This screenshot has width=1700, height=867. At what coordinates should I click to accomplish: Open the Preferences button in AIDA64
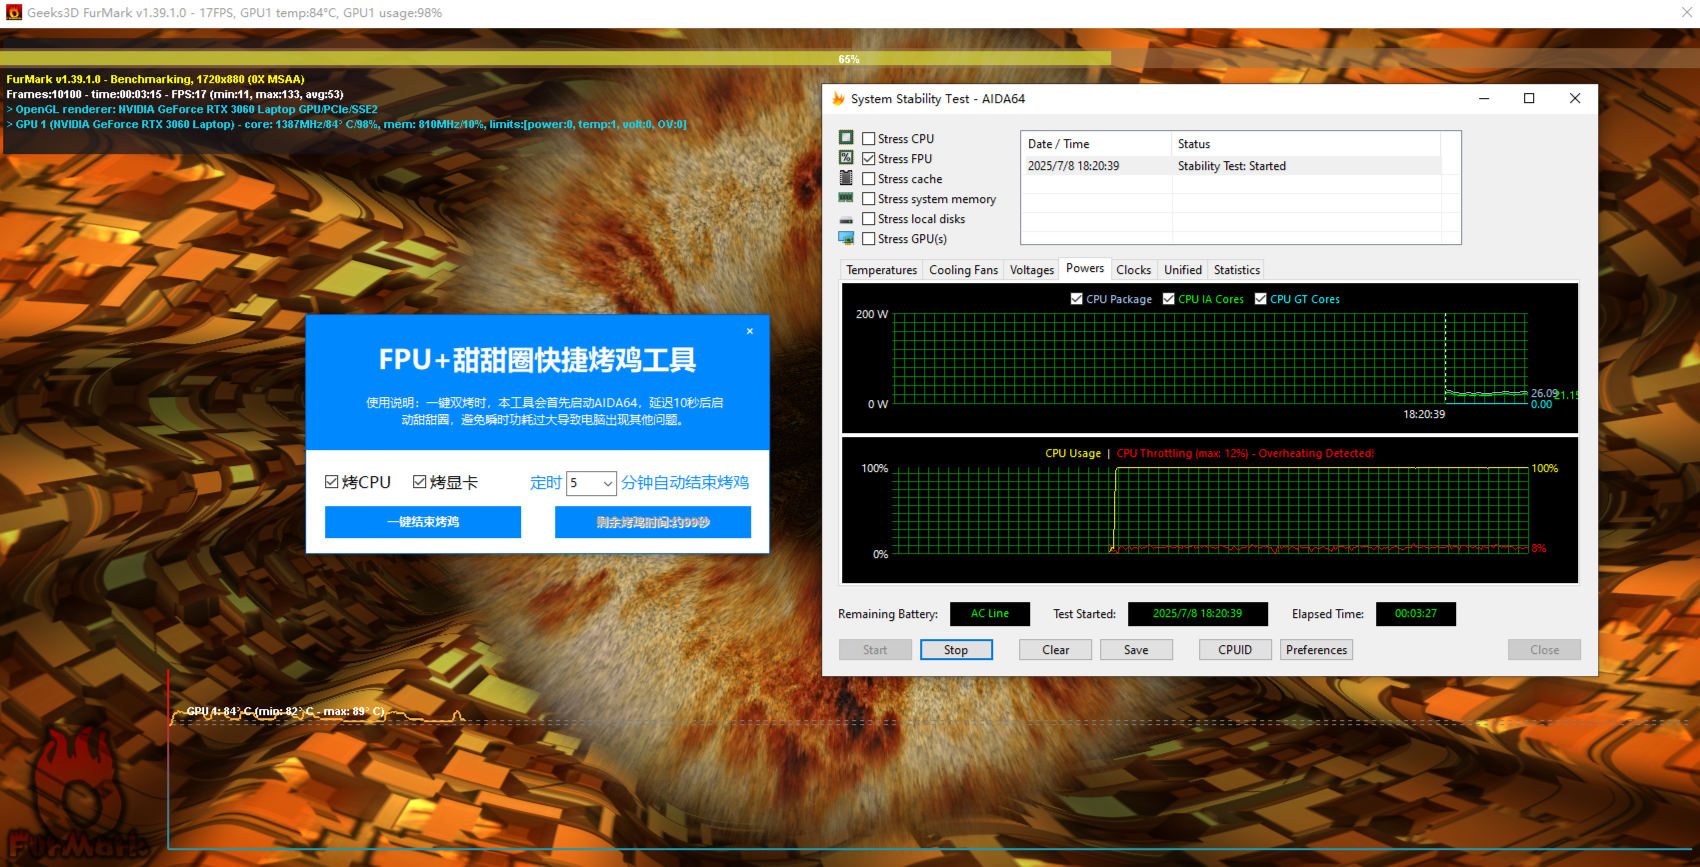pyautogui.click(x=1316, y=650)
